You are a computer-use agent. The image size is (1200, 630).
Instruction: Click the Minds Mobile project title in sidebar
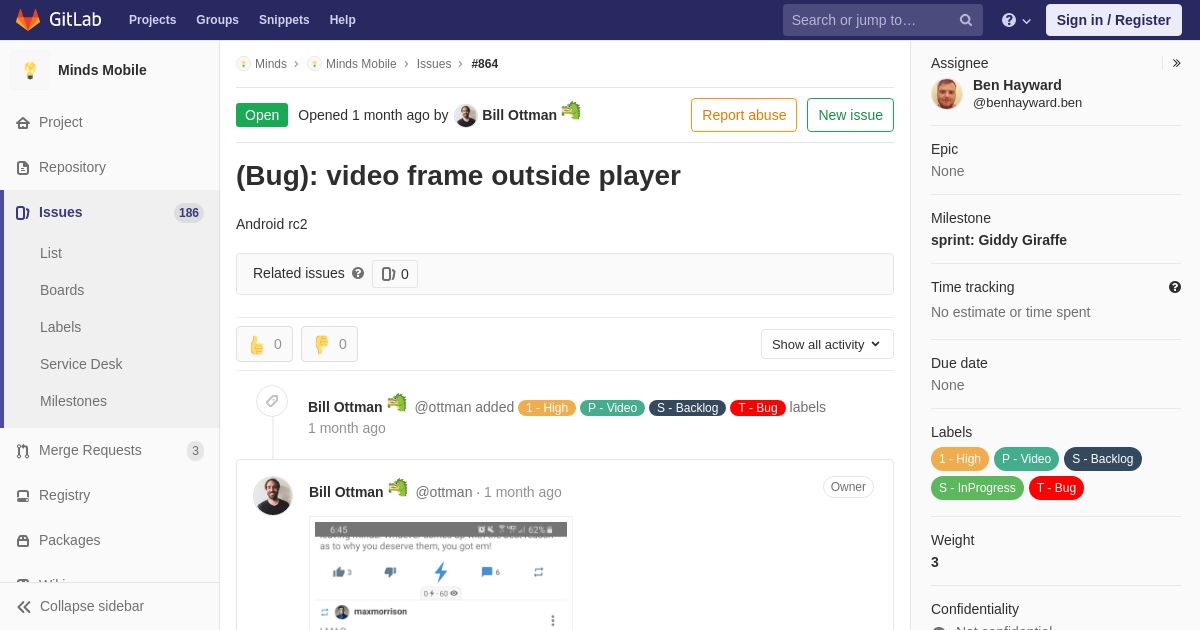[x=102, y=70]
